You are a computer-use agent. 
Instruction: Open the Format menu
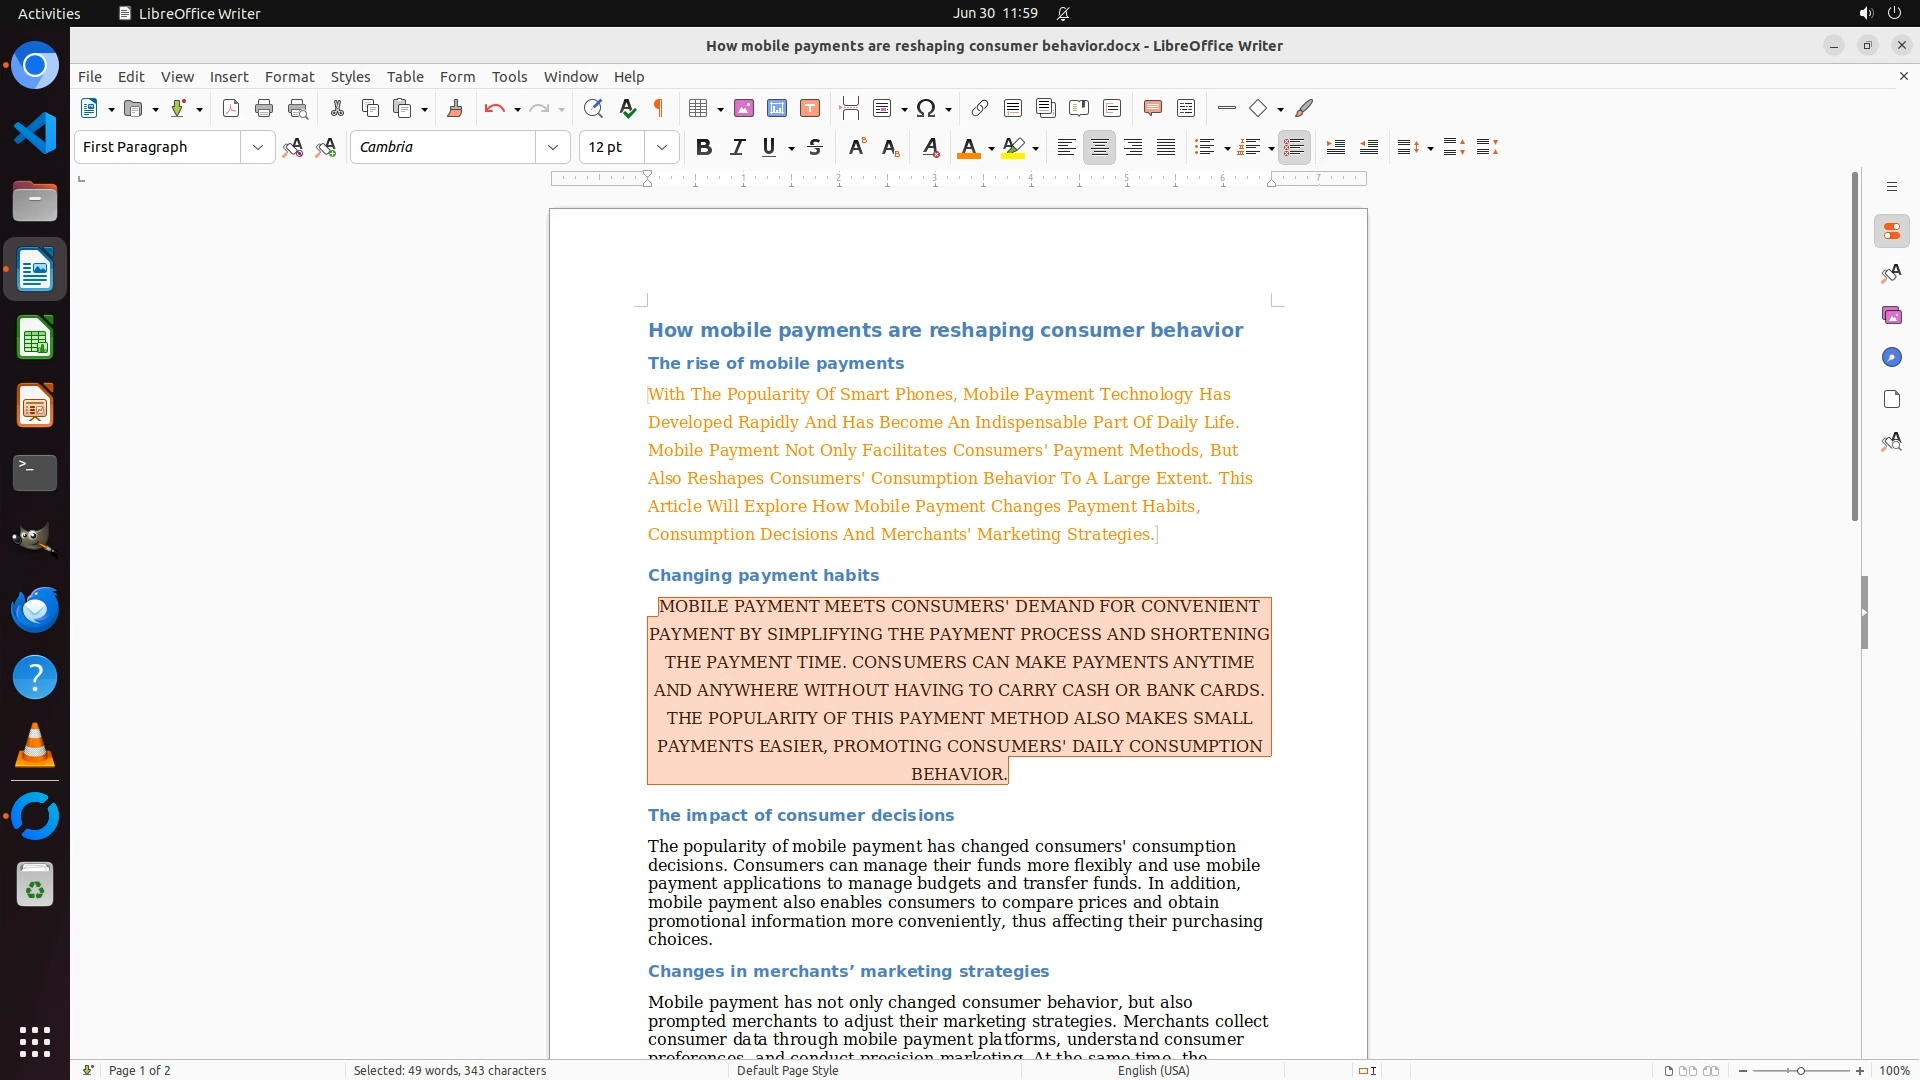289,76
